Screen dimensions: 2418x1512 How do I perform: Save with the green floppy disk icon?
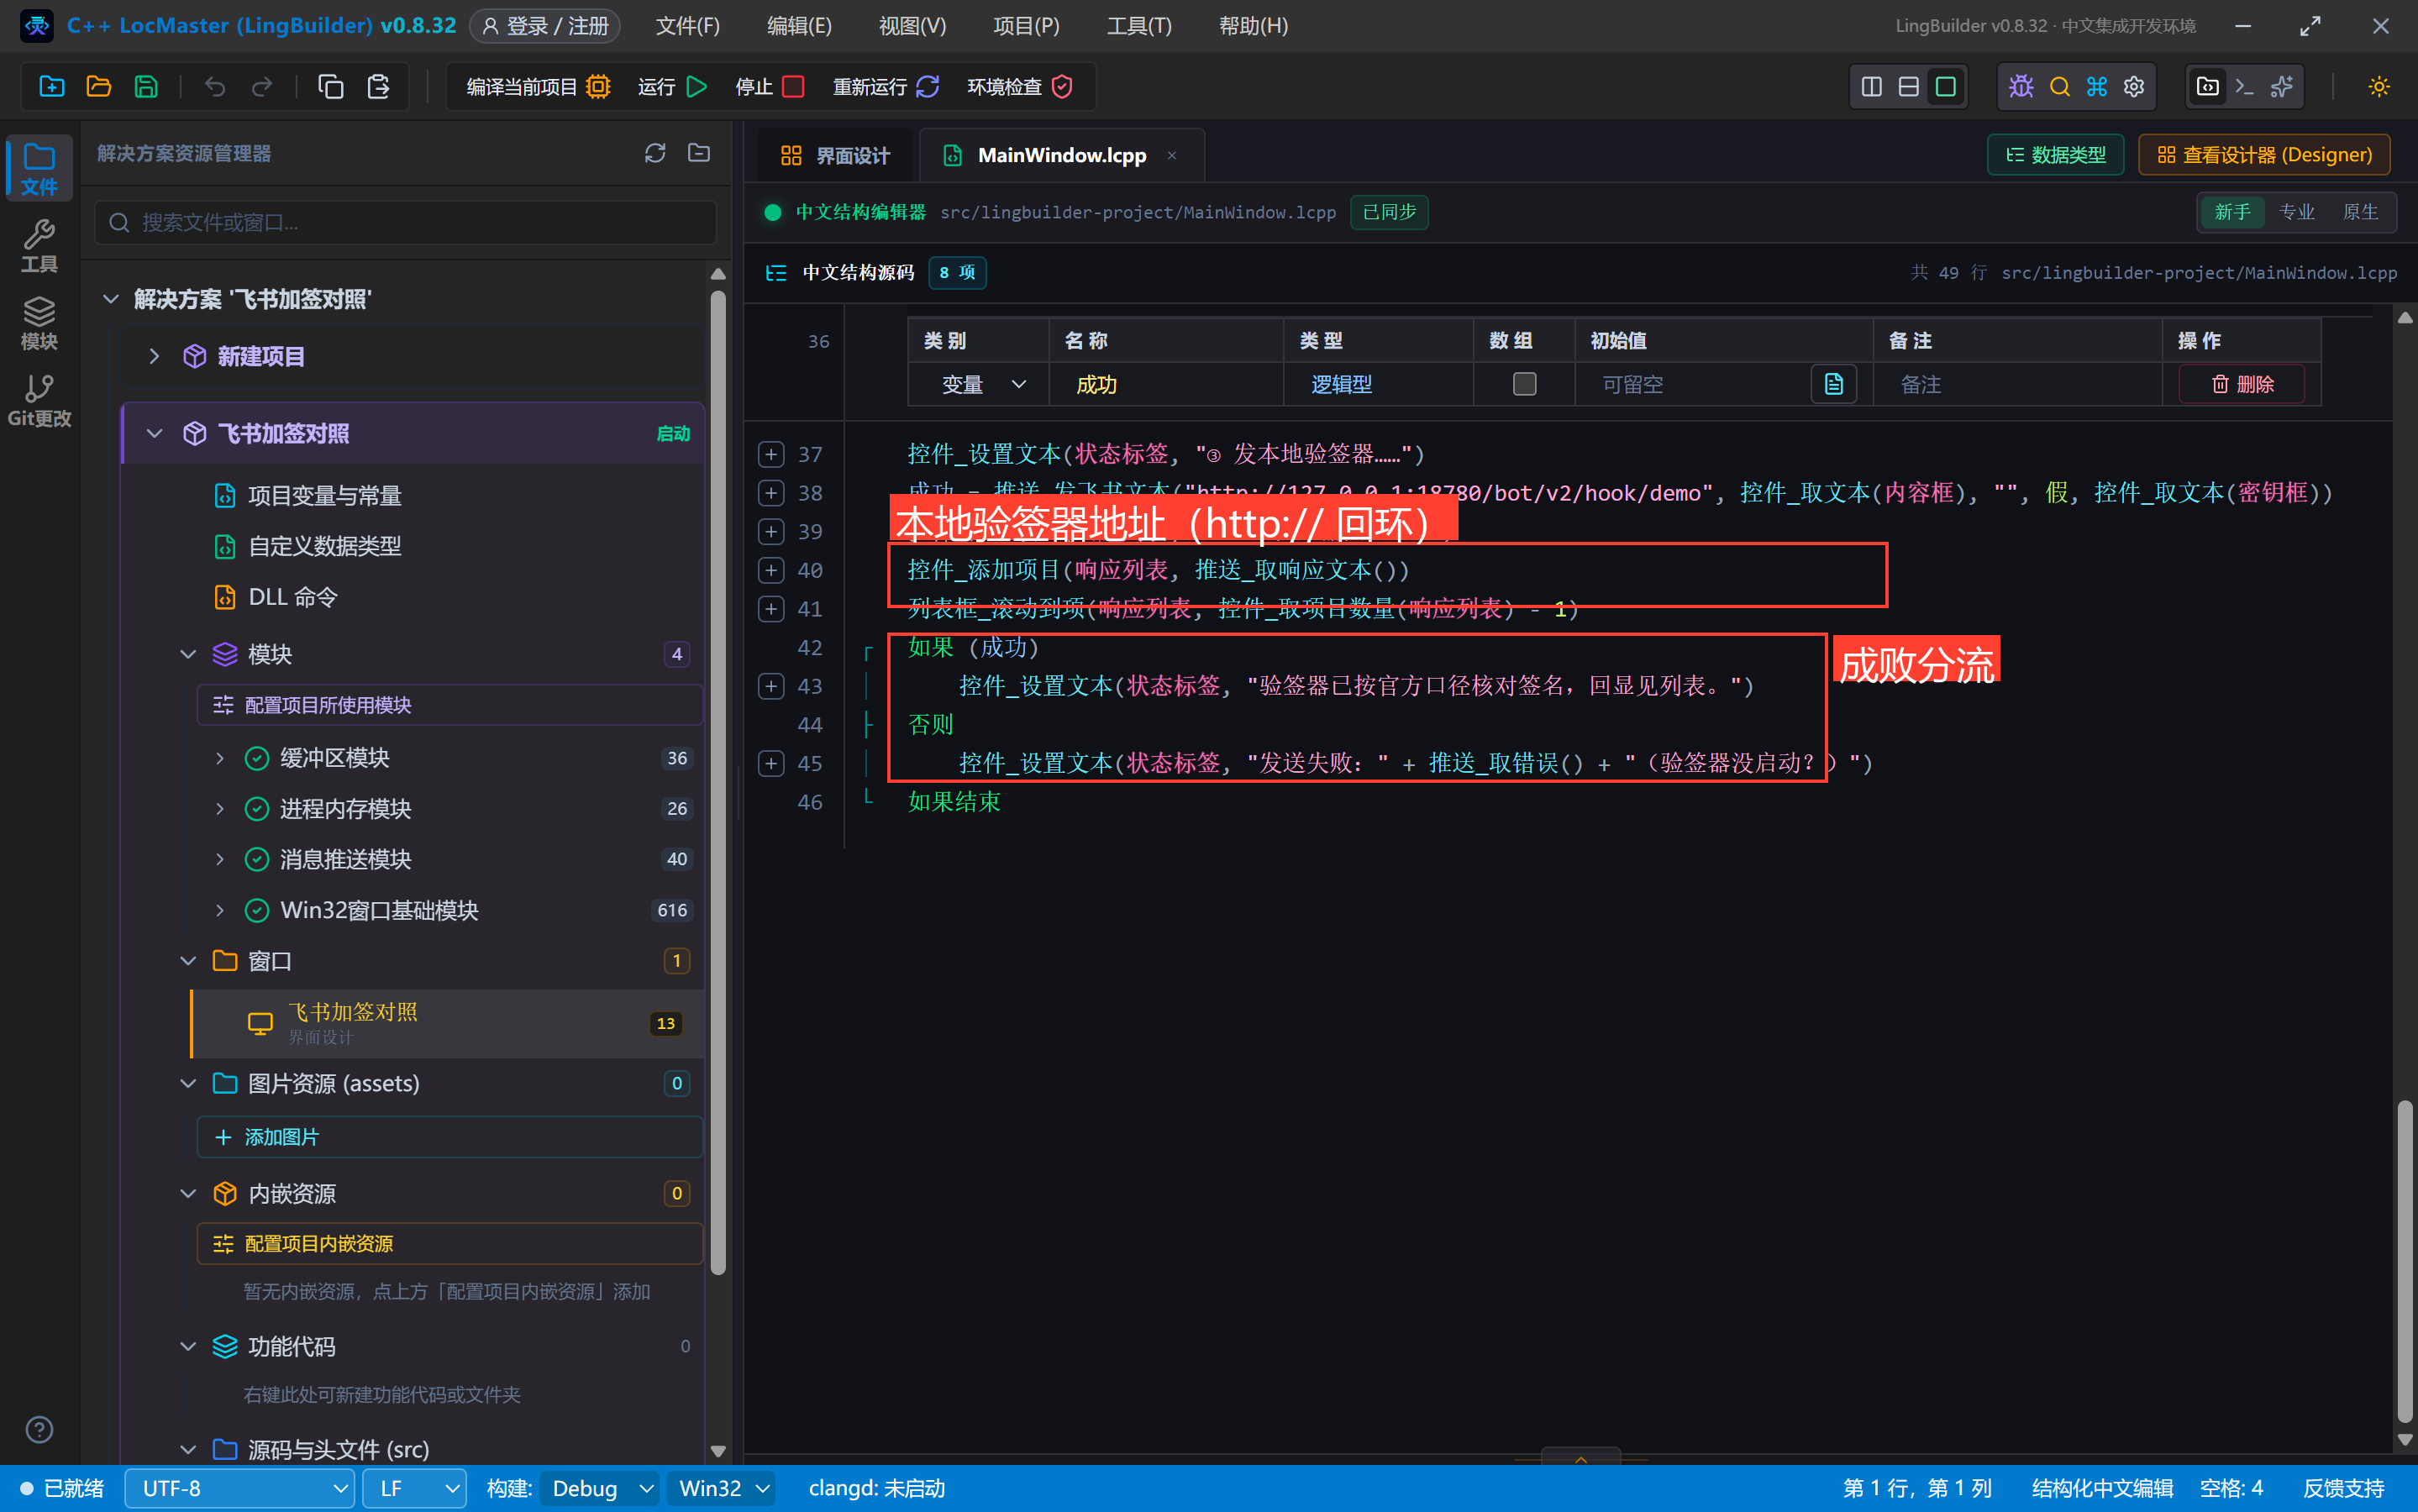[x=146, y=87]
